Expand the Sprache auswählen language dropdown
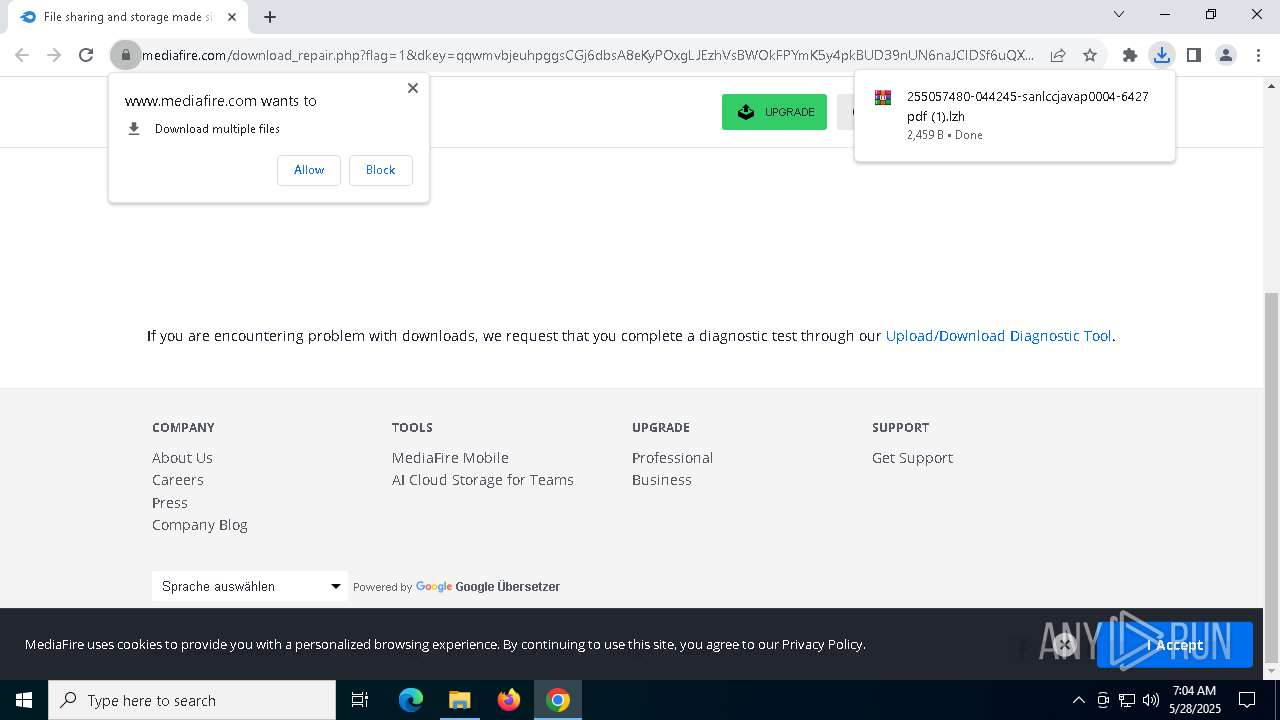The width and height of the screenshot is (1280, 720). (250, 586)
